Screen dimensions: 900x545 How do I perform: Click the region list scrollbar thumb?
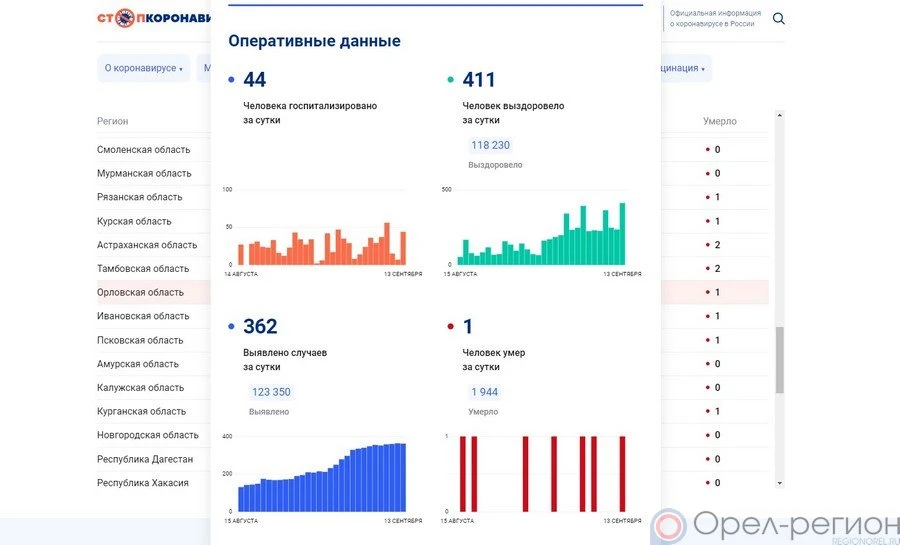coord(780,358)
